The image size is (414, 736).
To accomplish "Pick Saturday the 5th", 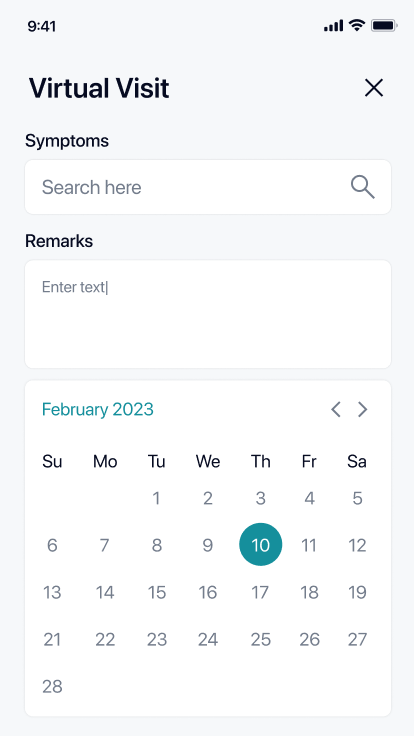I will click(x=357, y=498).
